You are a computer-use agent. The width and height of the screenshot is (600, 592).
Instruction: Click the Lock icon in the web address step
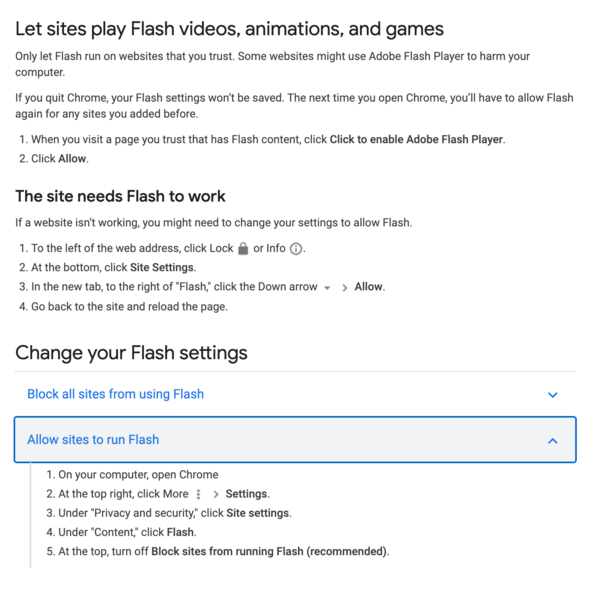tap(243, 249)
